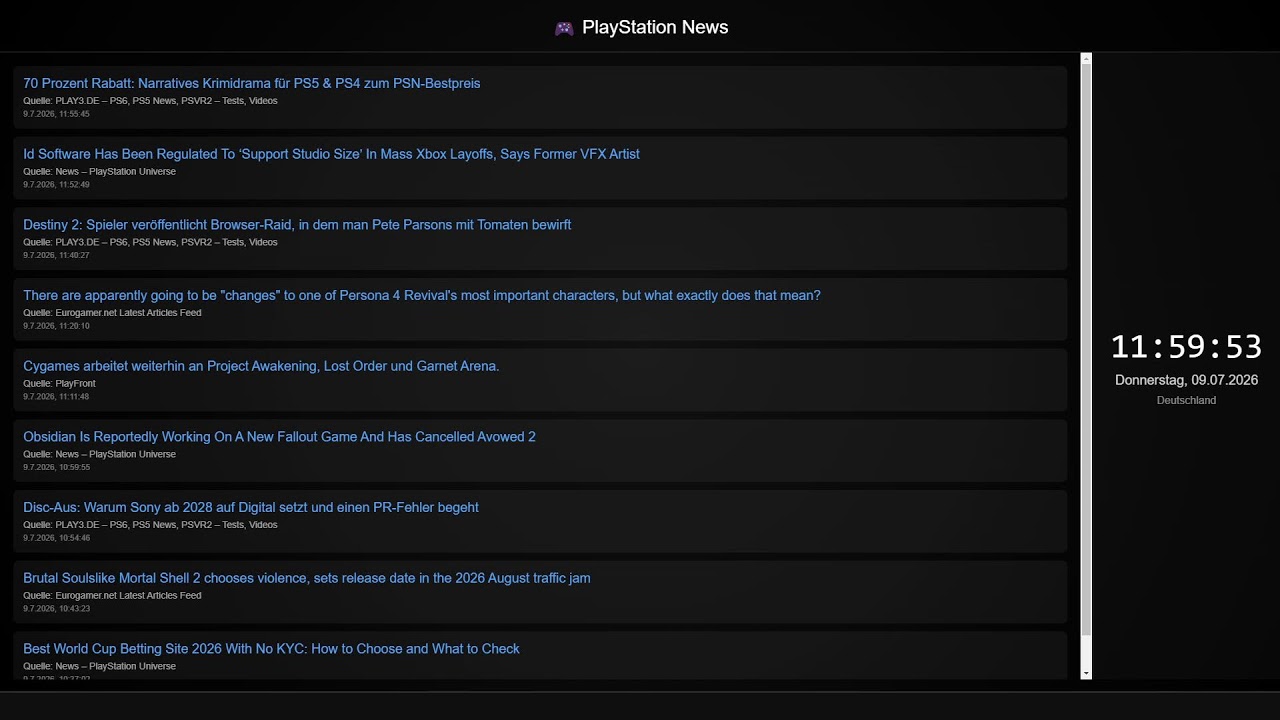Screen dimensions: 1280x720
Task: Open Best World Cup Betting Site article
Action: click(x=271, y=649)
